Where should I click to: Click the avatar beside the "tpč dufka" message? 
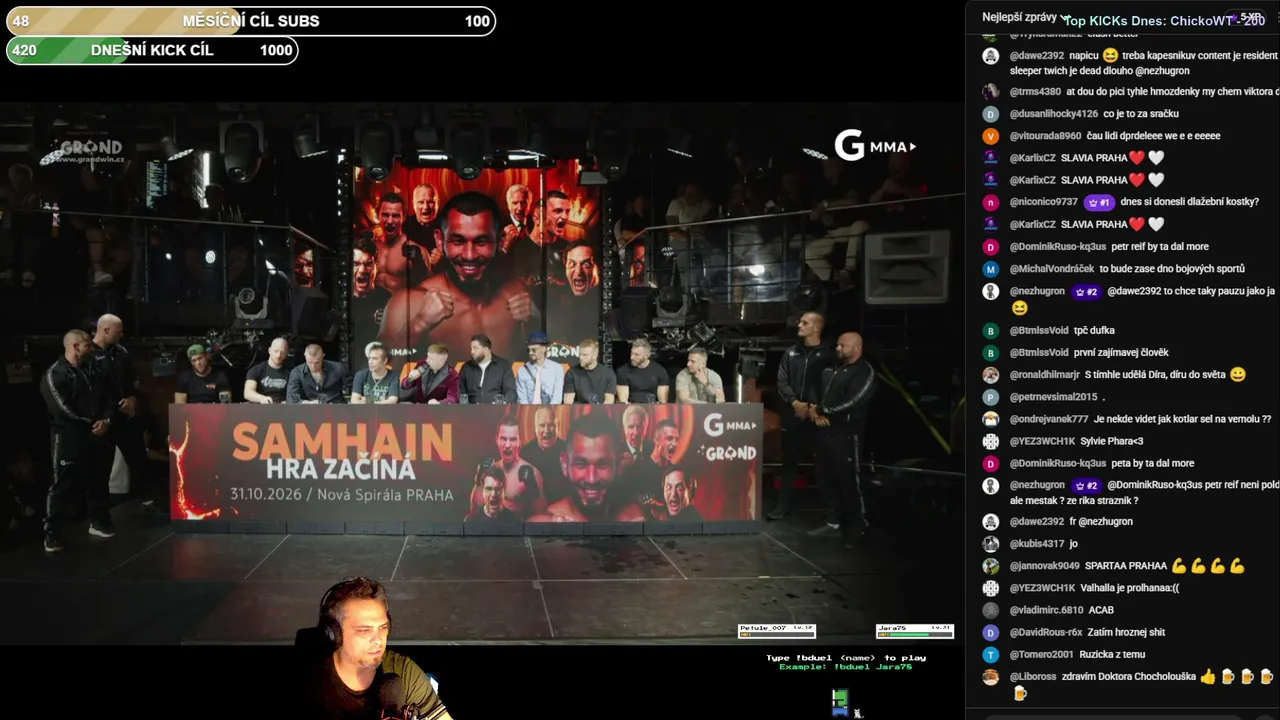coord(991,331)
